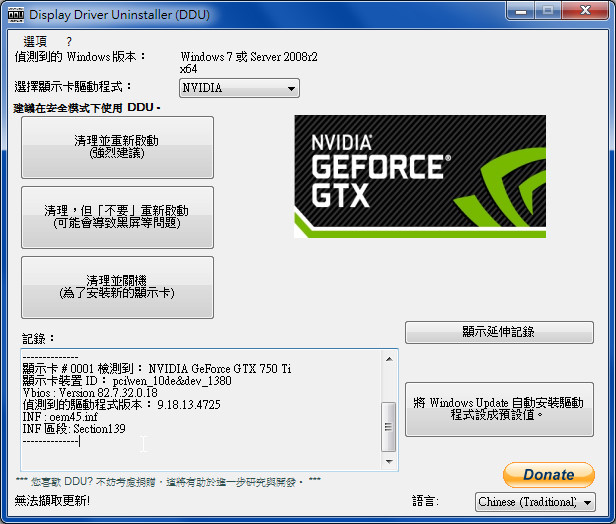
Task: Click the log scrollbar thumb
Action: pyautogui.click(x=389, y=427)
